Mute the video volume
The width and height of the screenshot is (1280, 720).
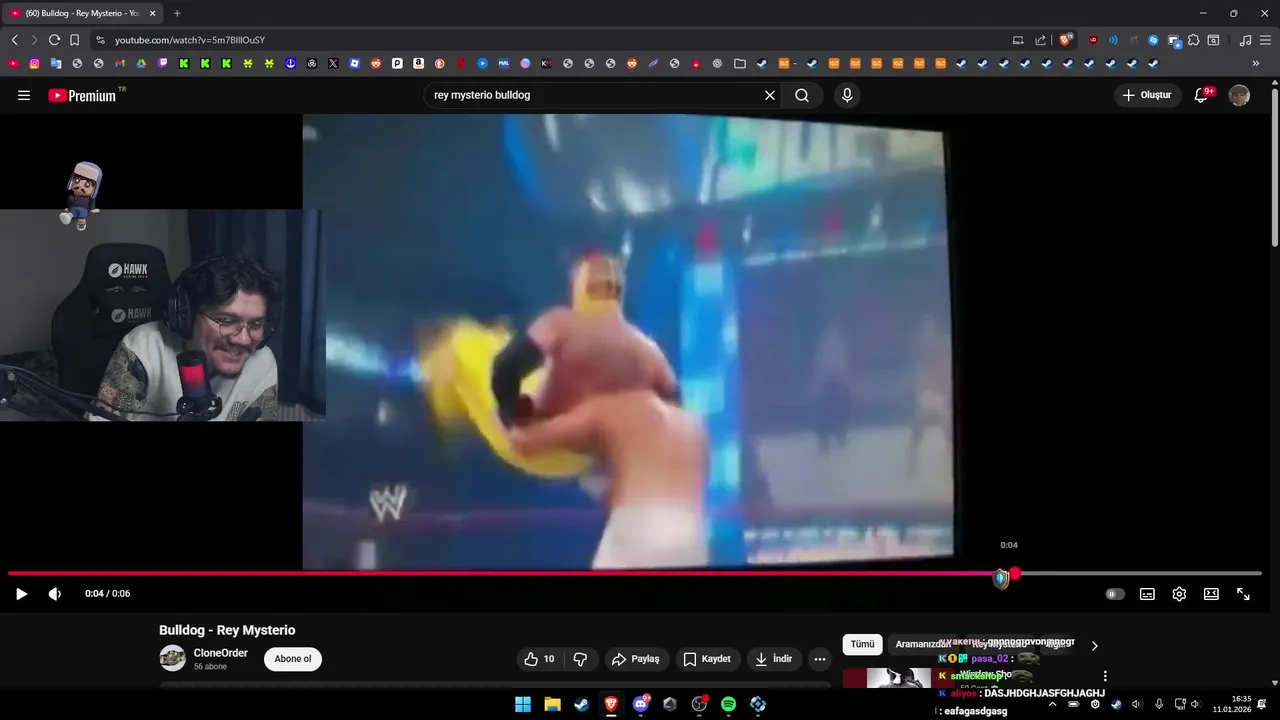55,594
